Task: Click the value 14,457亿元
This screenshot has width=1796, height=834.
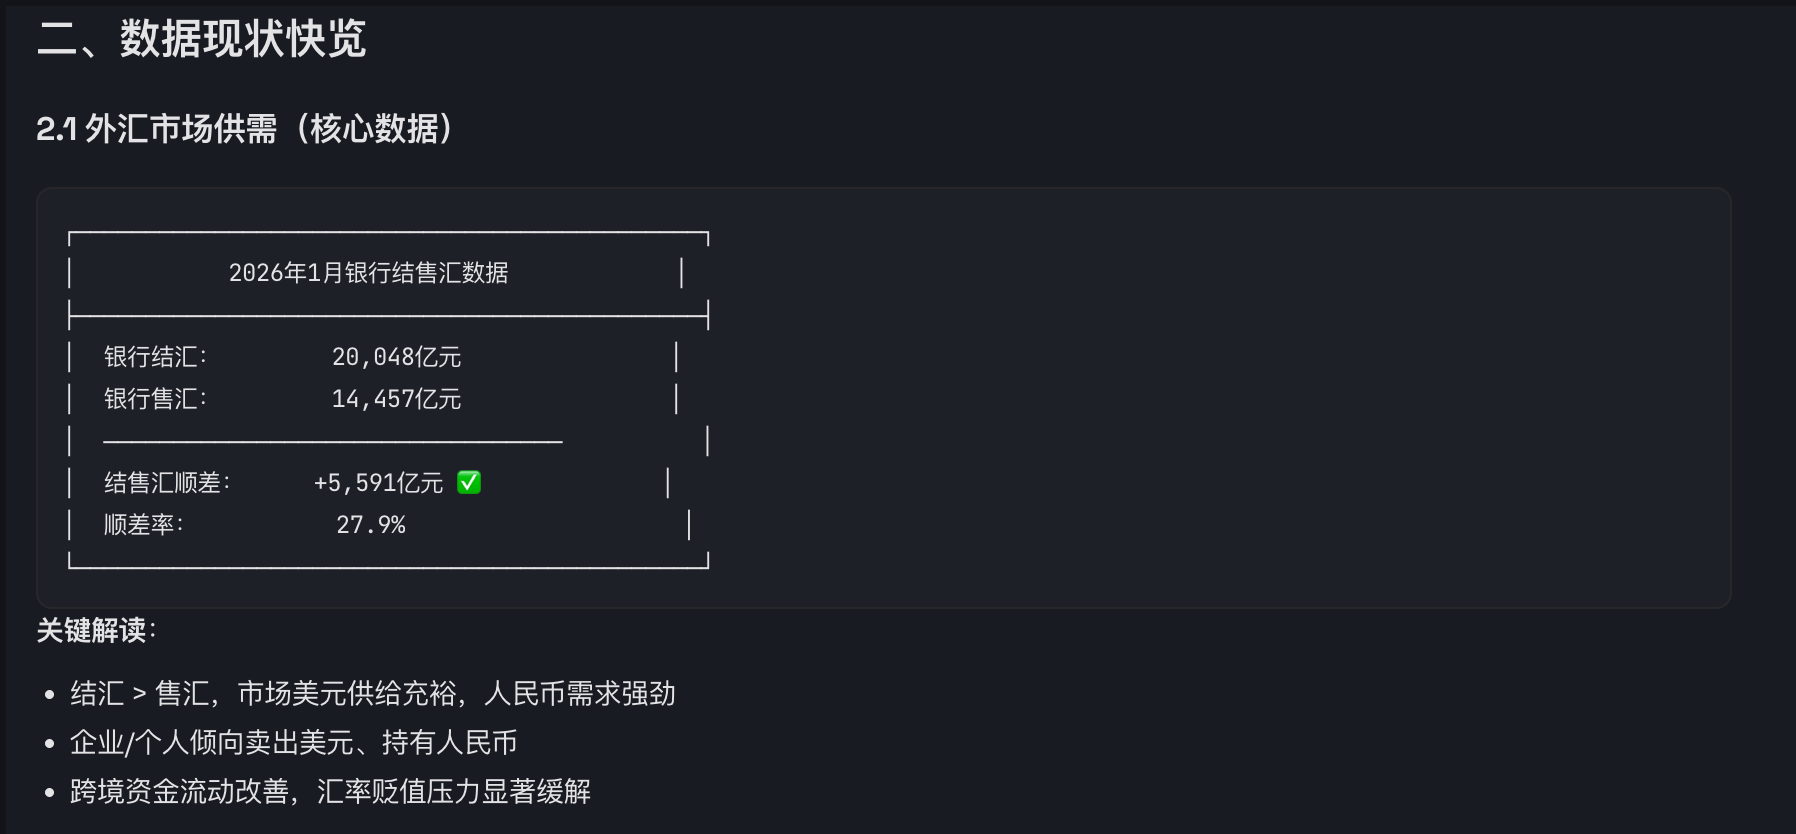Action: [396, 399]
